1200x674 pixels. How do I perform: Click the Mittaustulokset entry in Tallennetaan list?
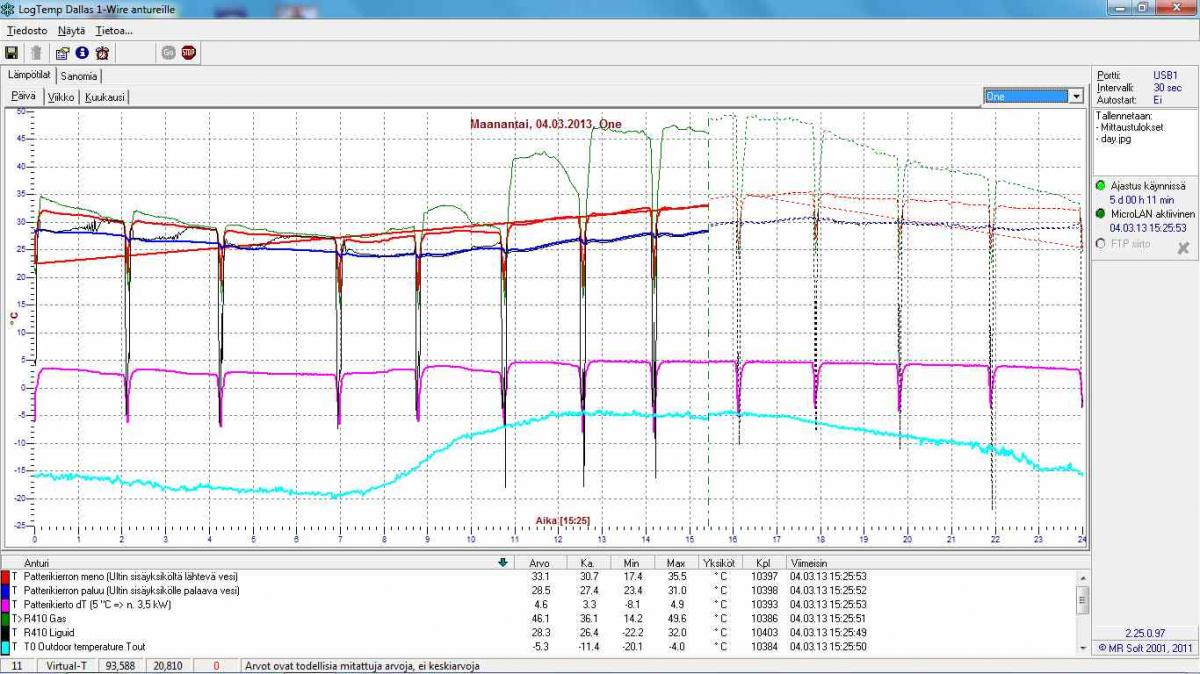point(1131,127)
